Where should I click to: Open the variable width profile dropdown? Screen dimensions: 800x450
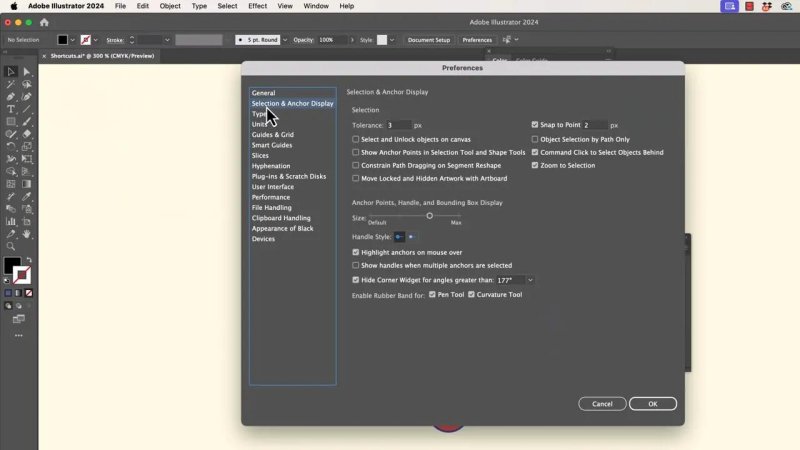tap(198, 40)
